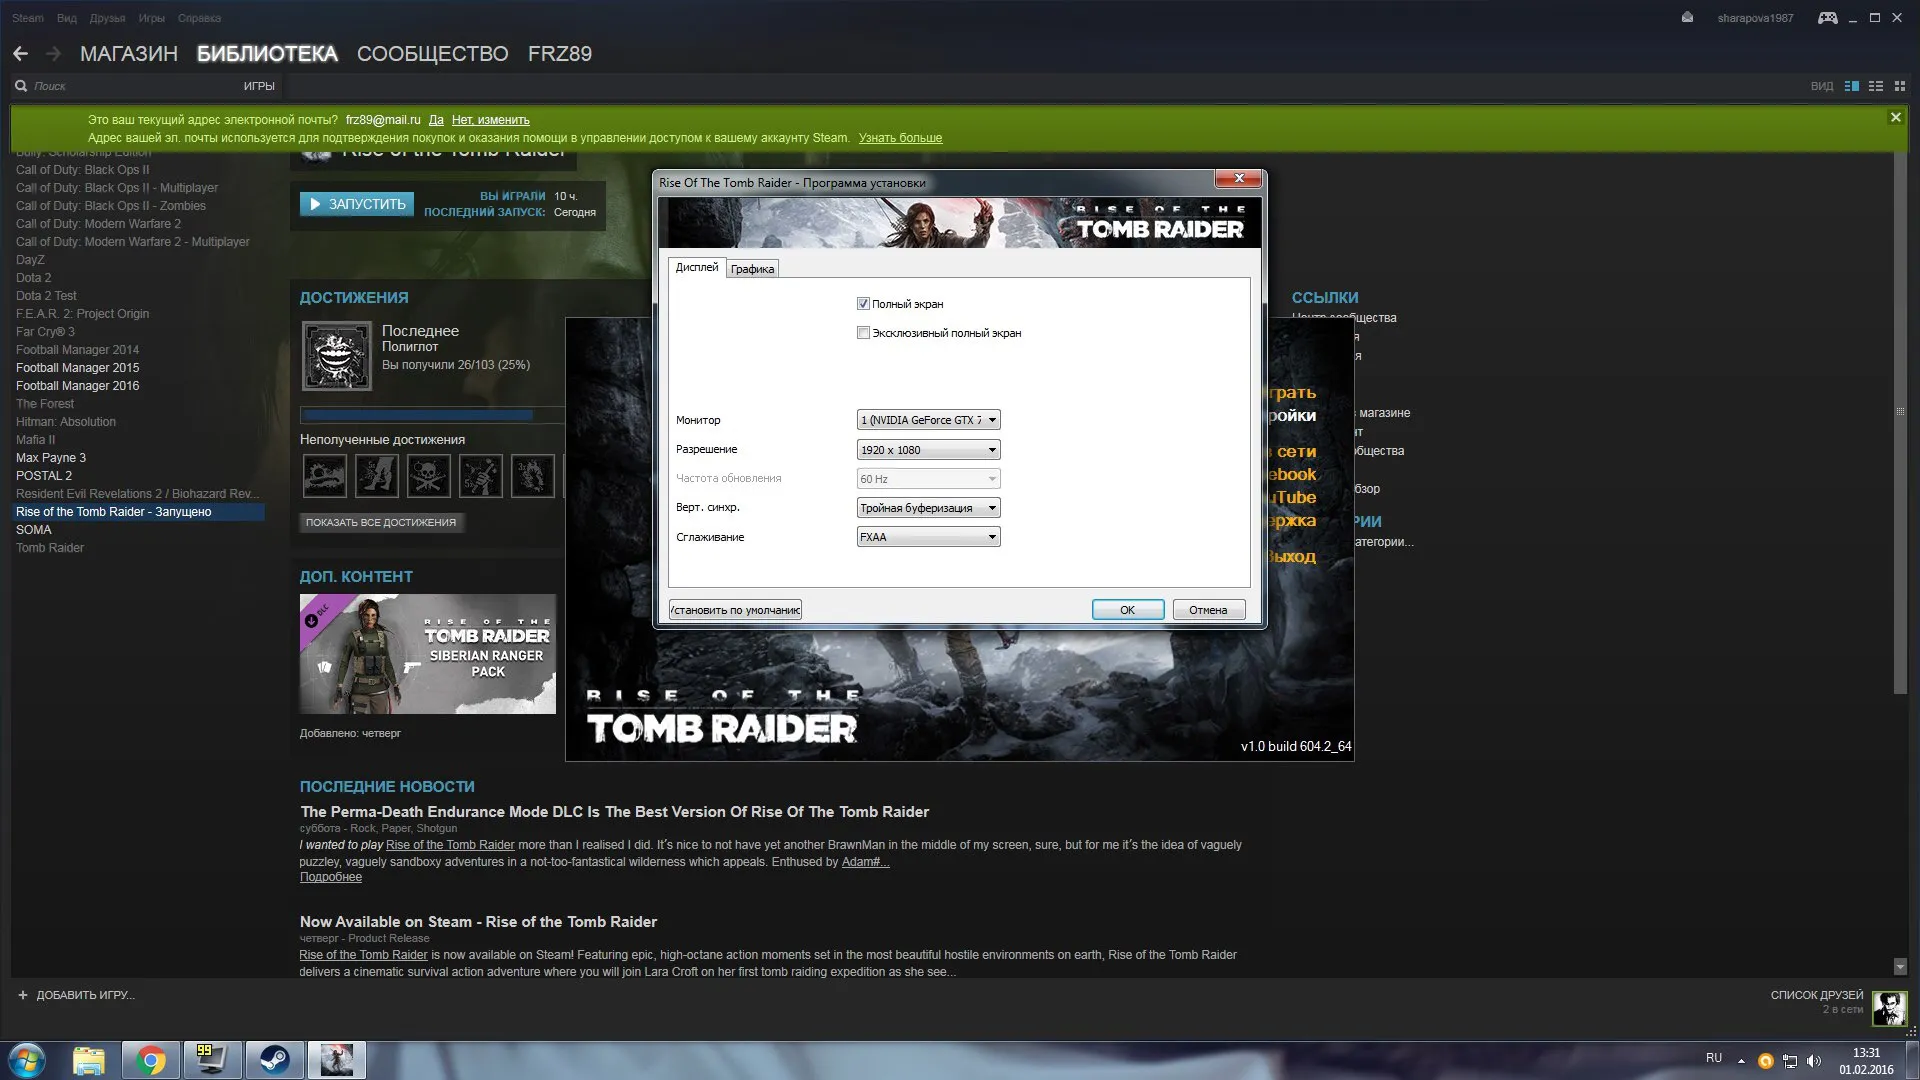Image resolution: width=1920 pixels, height=1080 pixels.
Task: Launch Google Chrome from the taskbar
Action: pos(151,1060)
